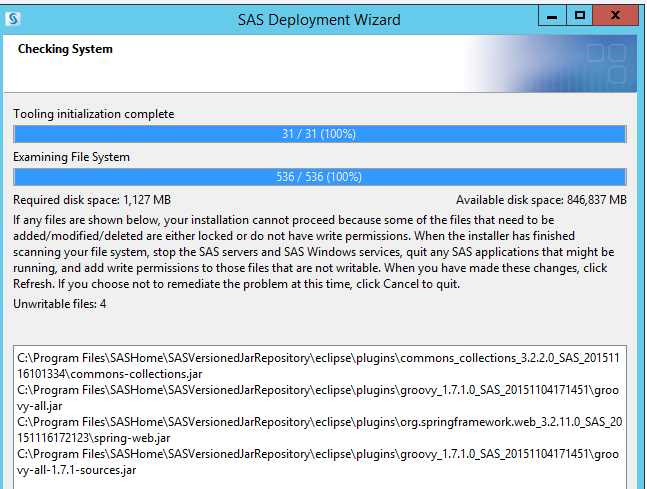Click the Examining File System label

pyautogui.click(x=71, y=157)
